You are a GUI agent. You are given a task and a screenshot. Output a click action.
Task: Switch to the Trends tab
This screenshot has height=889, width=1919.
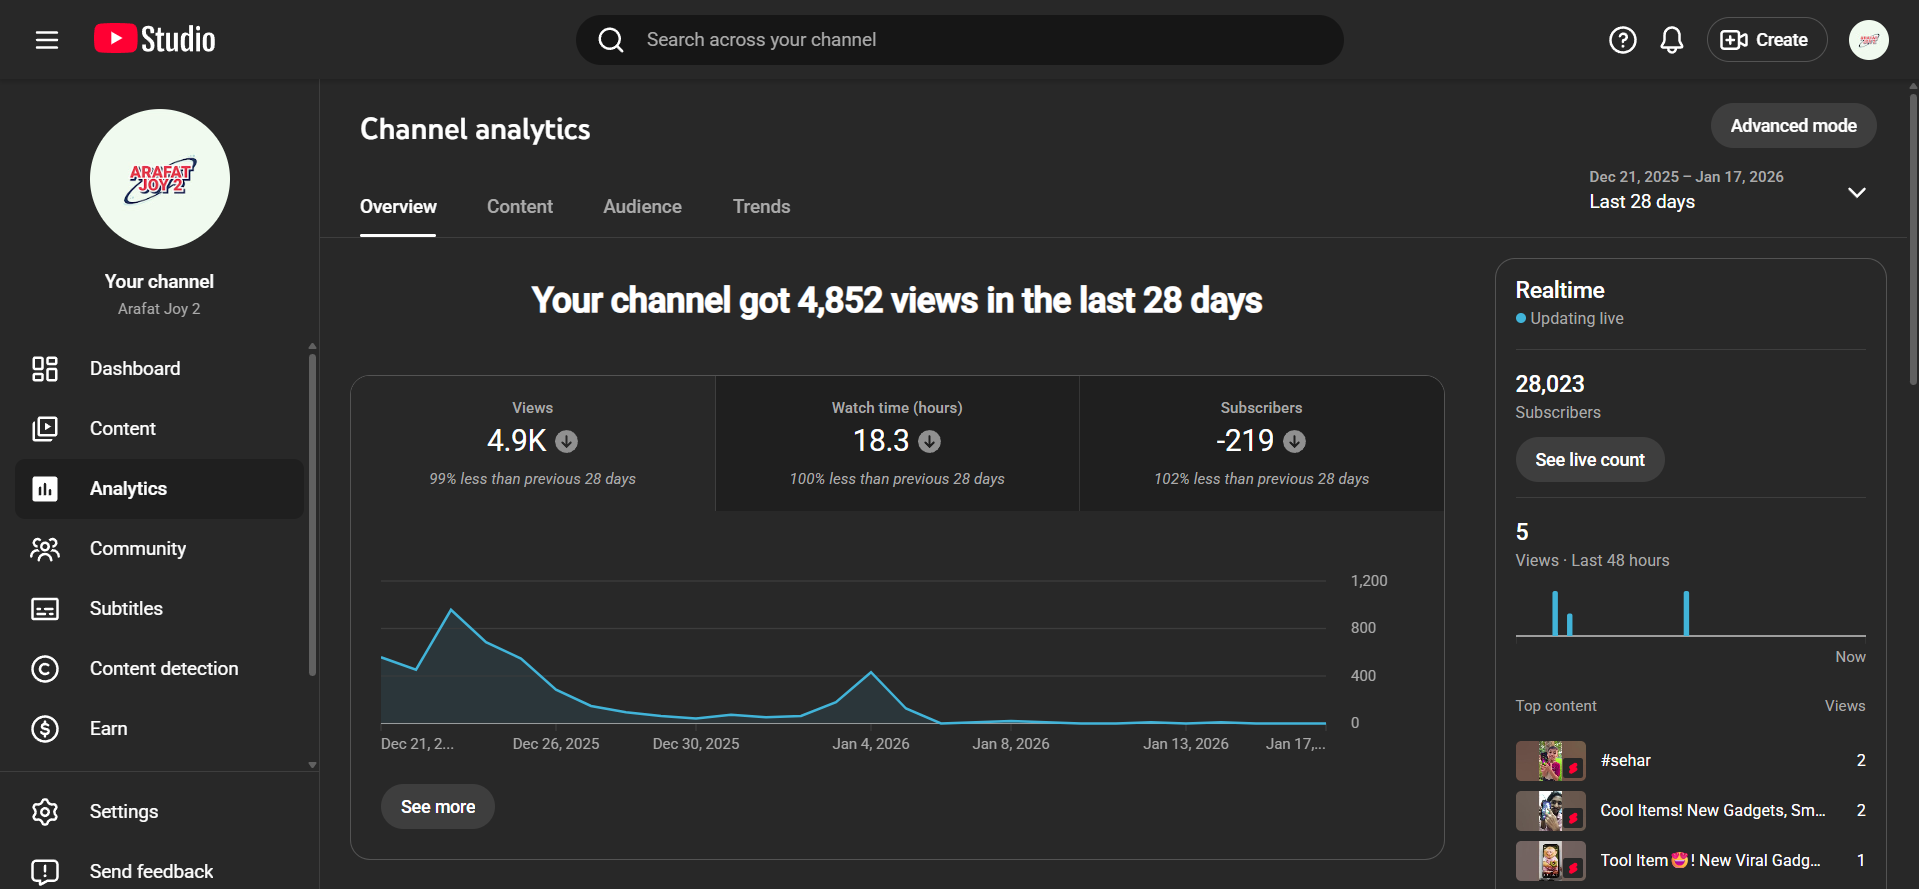click(x=761, y=207)
